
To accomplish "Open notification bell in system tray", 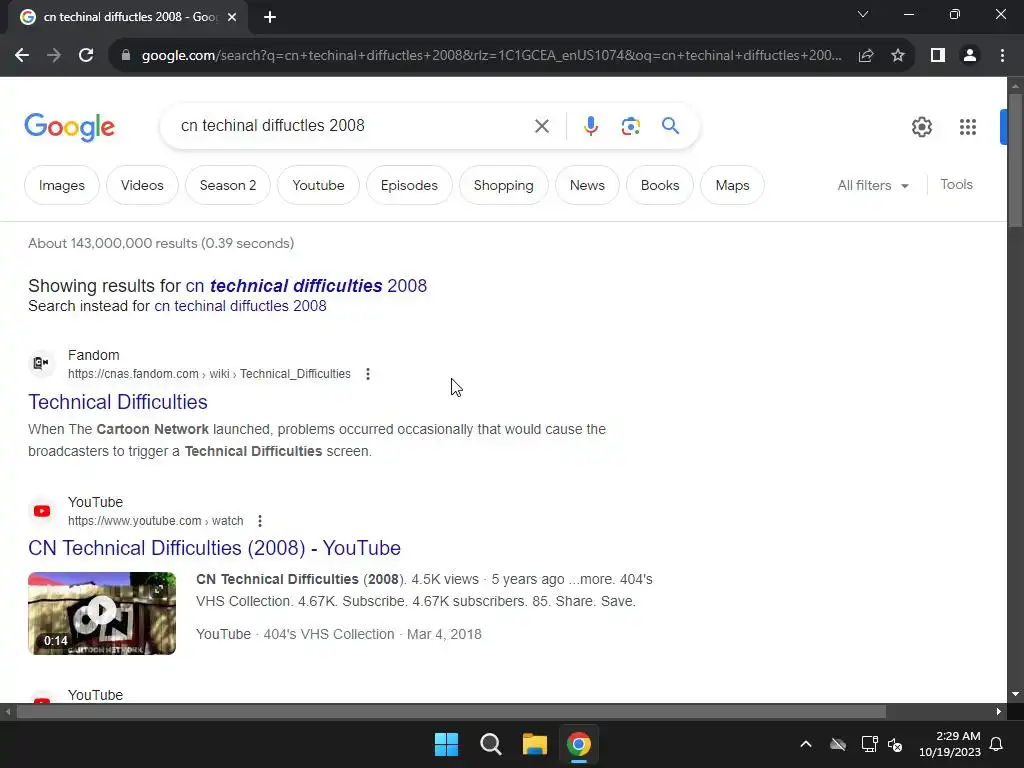I will [997, 744].
